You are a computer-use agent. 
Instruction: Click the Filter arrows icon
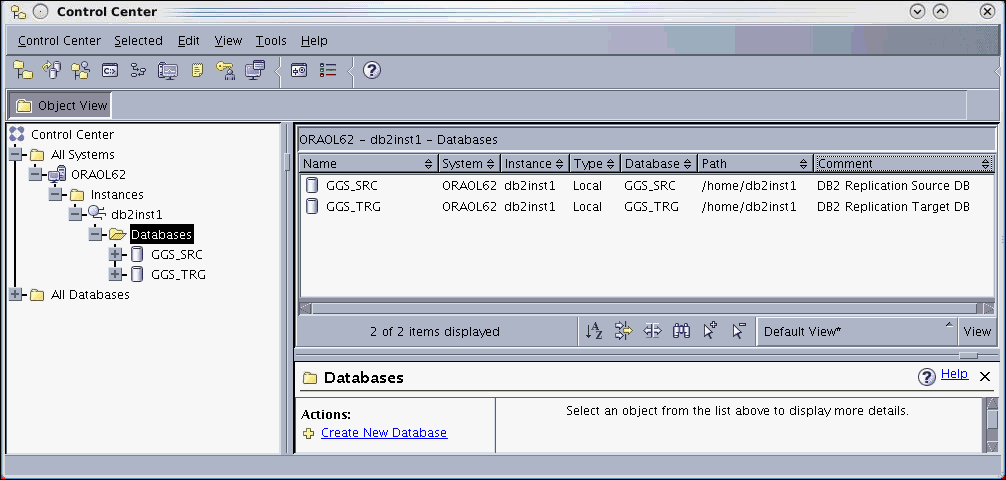coord(623,331)
